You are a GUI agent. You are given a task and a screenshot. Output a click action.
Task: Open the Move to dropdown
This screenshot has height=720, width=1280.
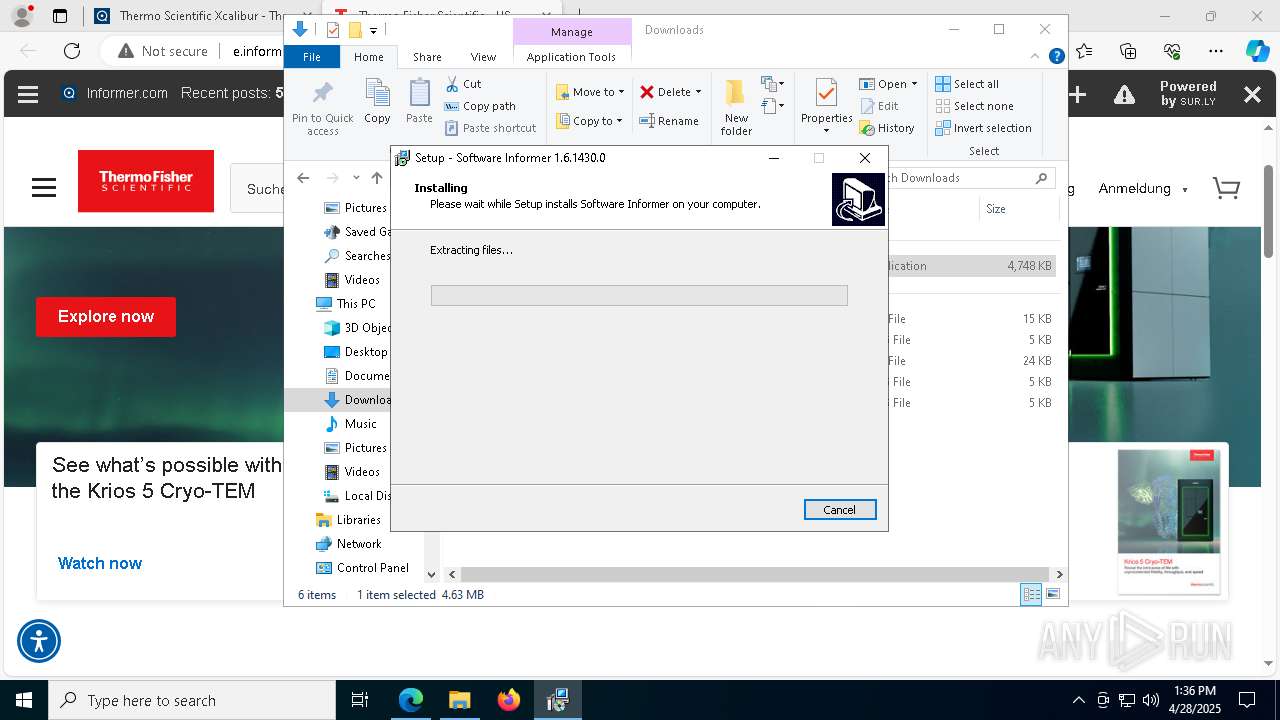pyautogui.click(x=590, y=92)
